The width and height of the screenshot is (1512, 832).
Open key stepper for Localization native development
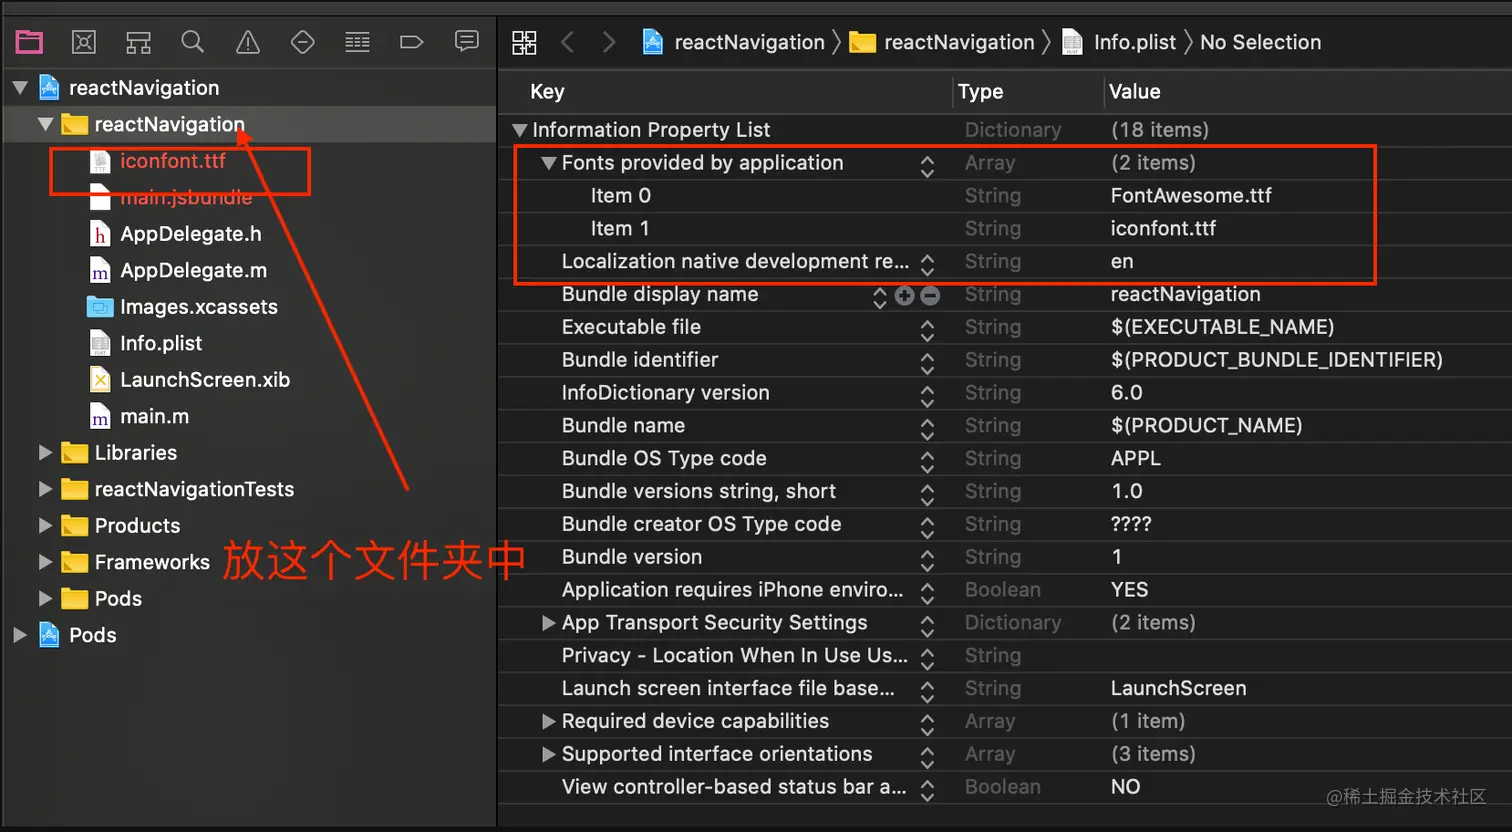[927, 264]
